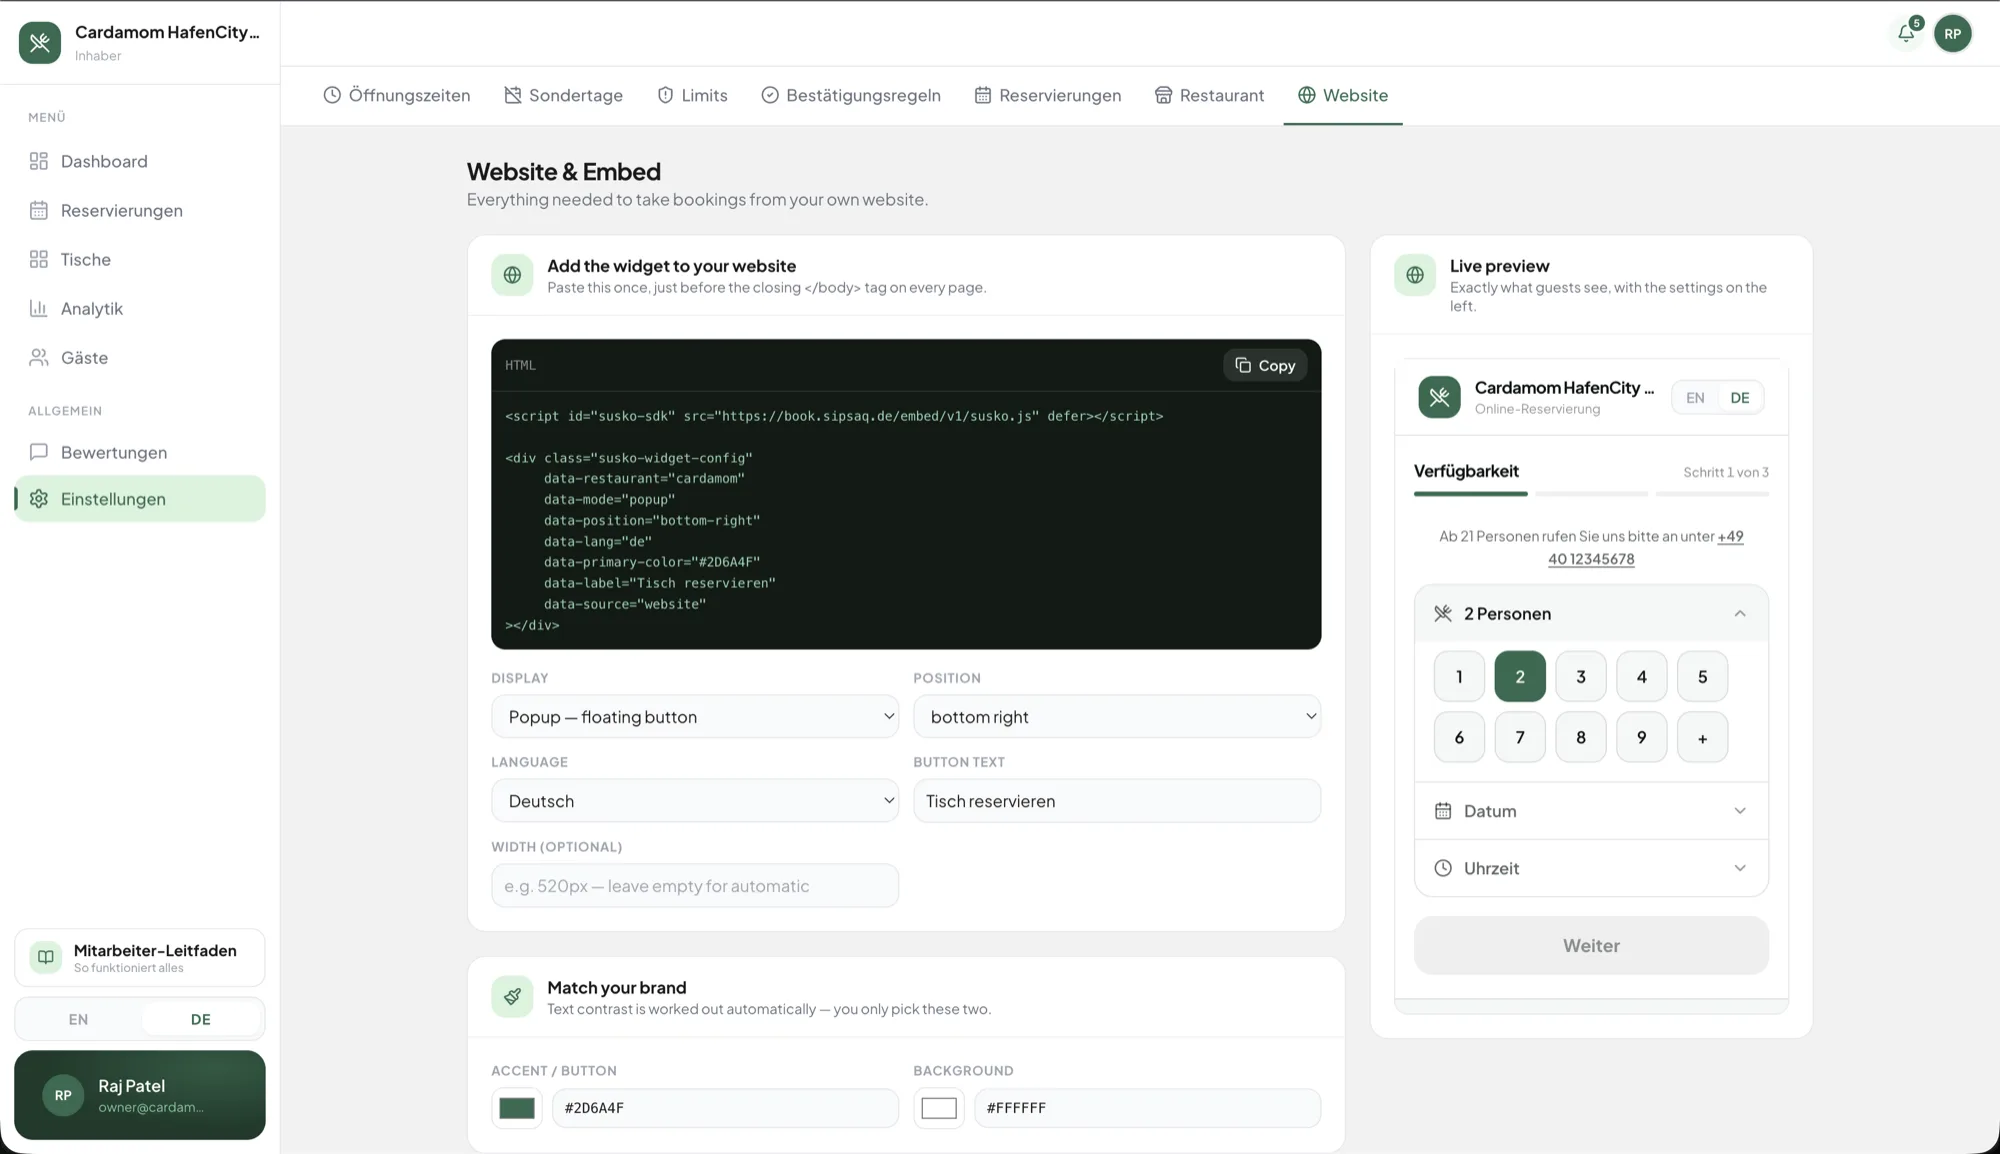Click the globe icon beside Live preview
Viewport: 2000px width, 1154px height.
[1415, 275]
